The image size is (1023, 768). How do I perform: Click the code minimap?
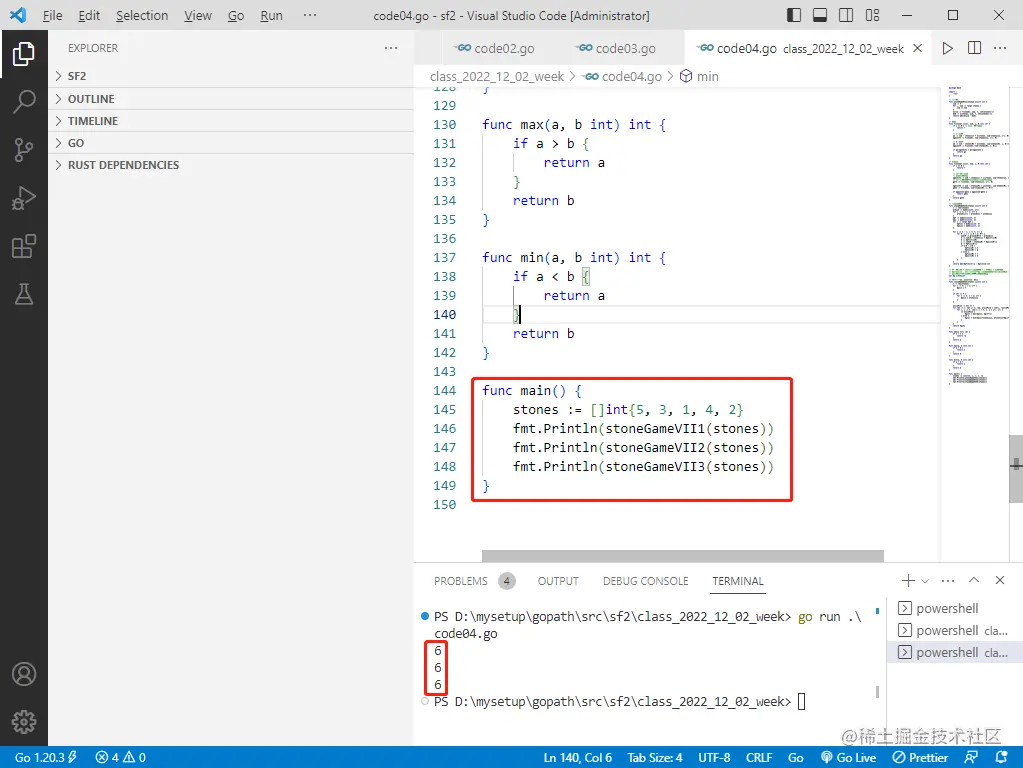(974, 236)
